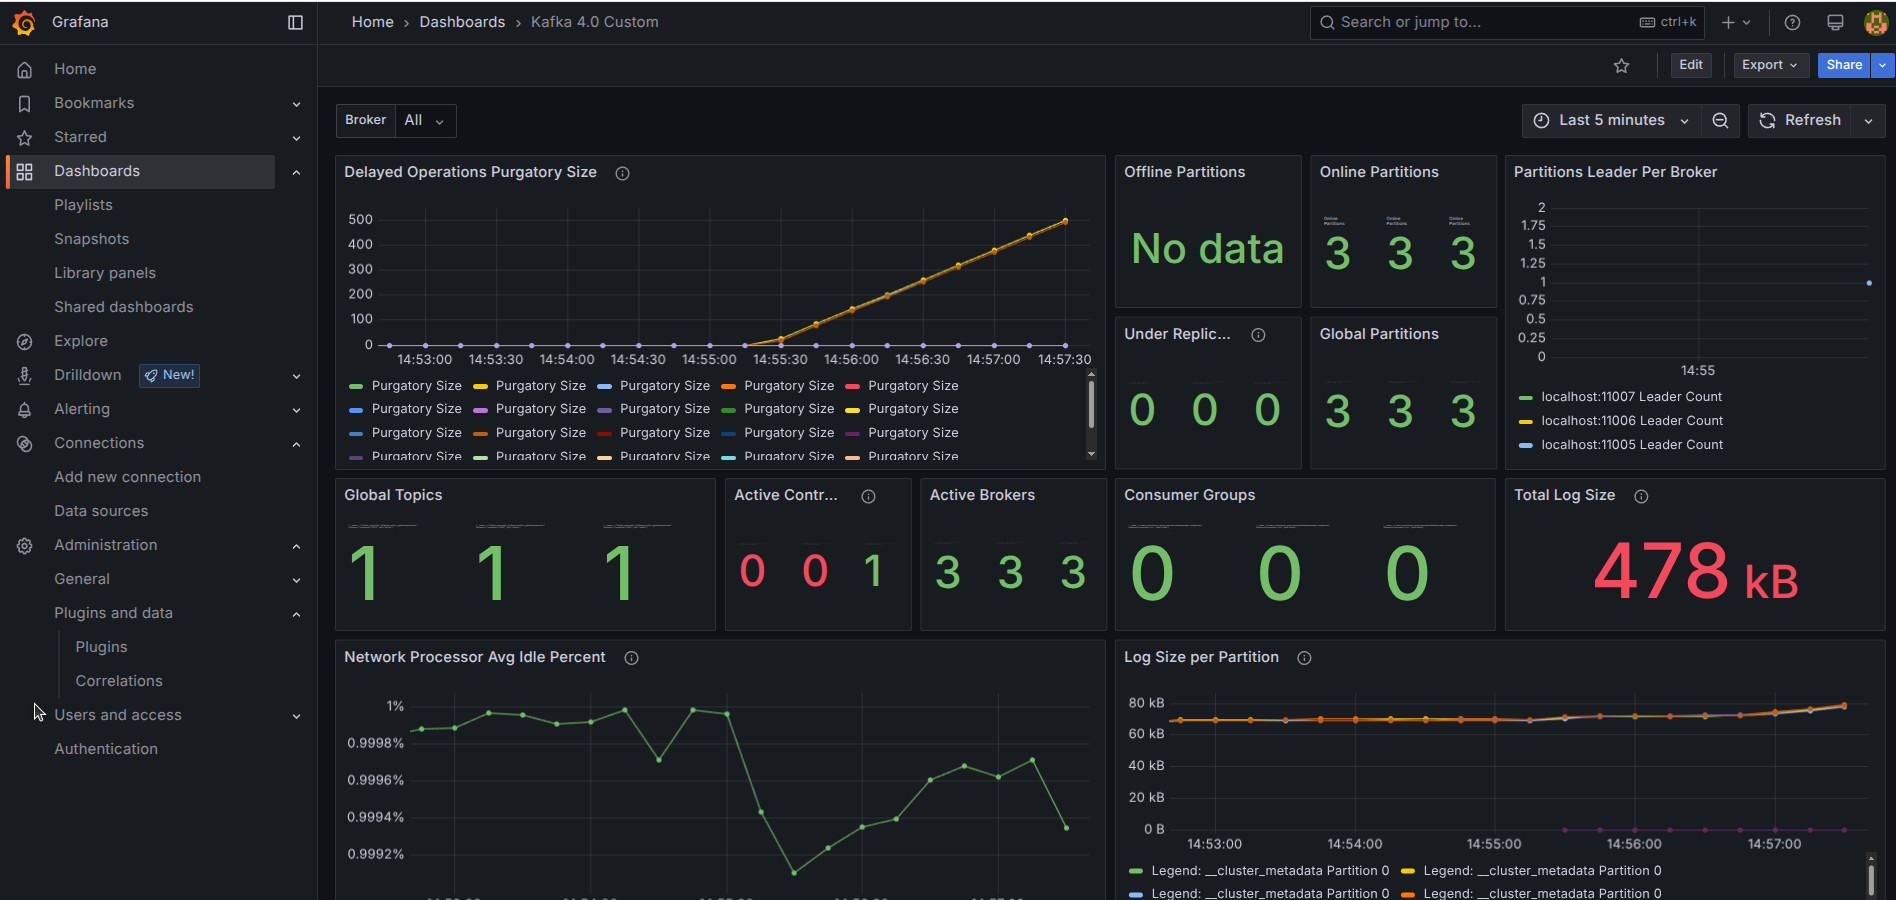The height and width of the screenshot is (900, 1896).
Task: Click info icon on Network Processor Idle panel
Action: (x=631, y=658)
